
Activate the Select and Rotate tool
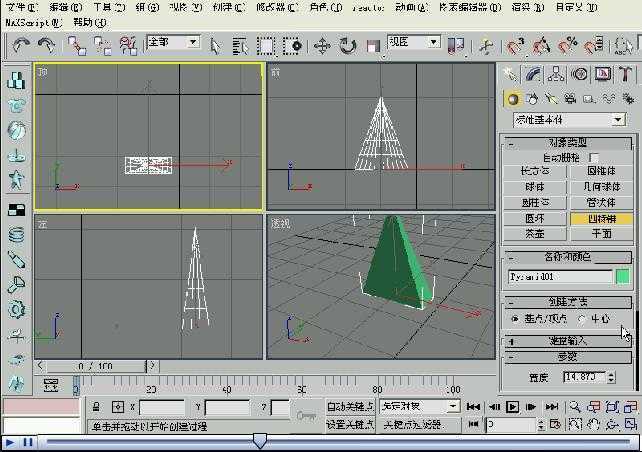click(348, 46)
